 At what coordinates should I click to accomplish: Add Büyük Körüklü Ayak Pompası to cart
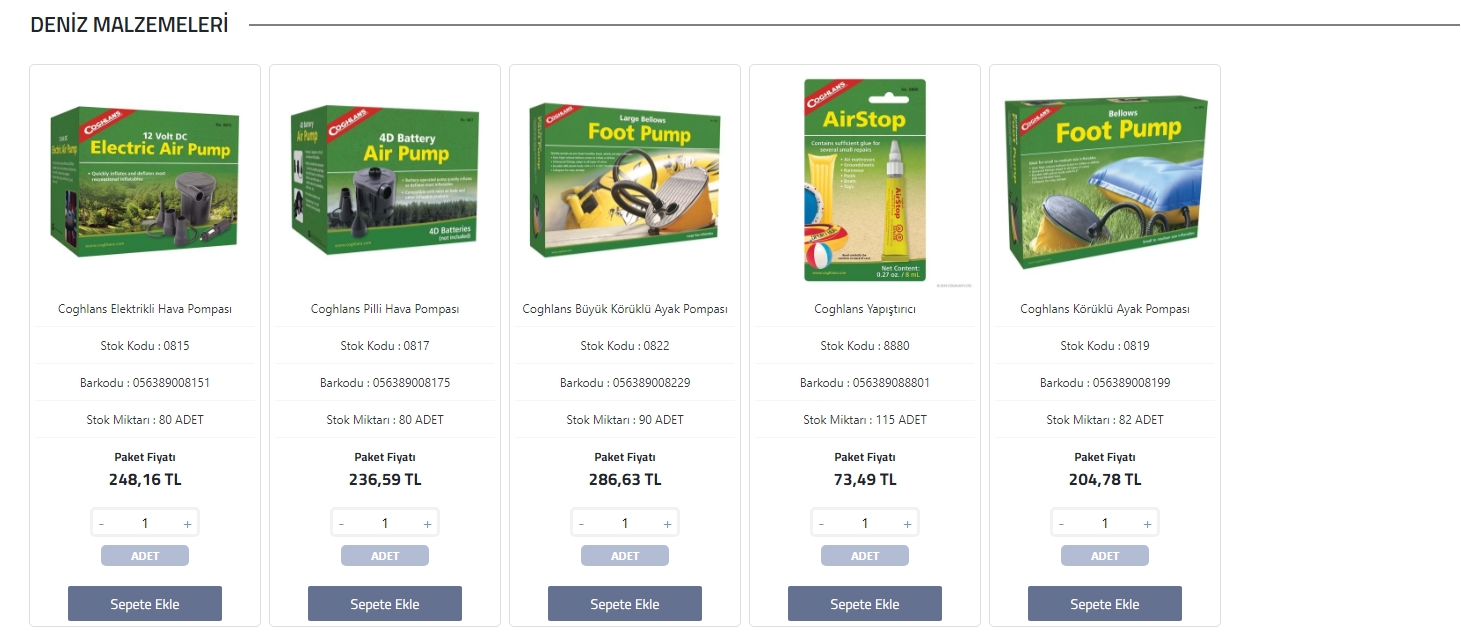625,604
